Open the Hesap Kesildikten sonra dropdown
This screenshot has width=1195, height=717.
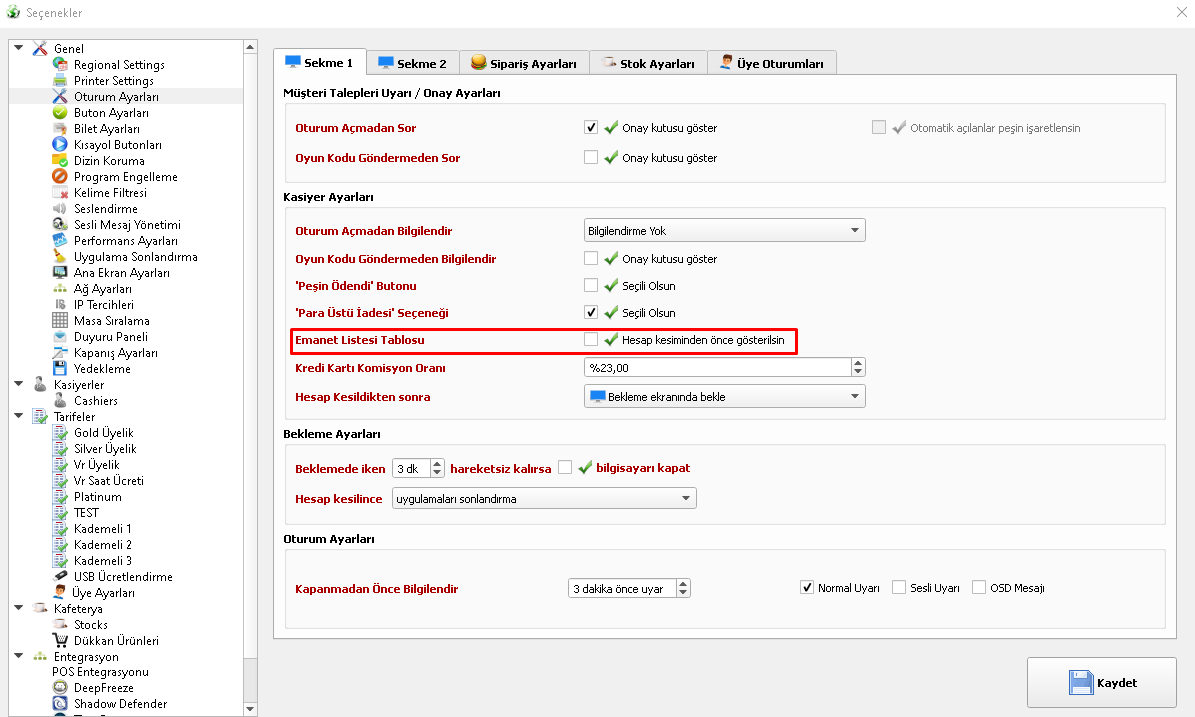pos(724,397)
